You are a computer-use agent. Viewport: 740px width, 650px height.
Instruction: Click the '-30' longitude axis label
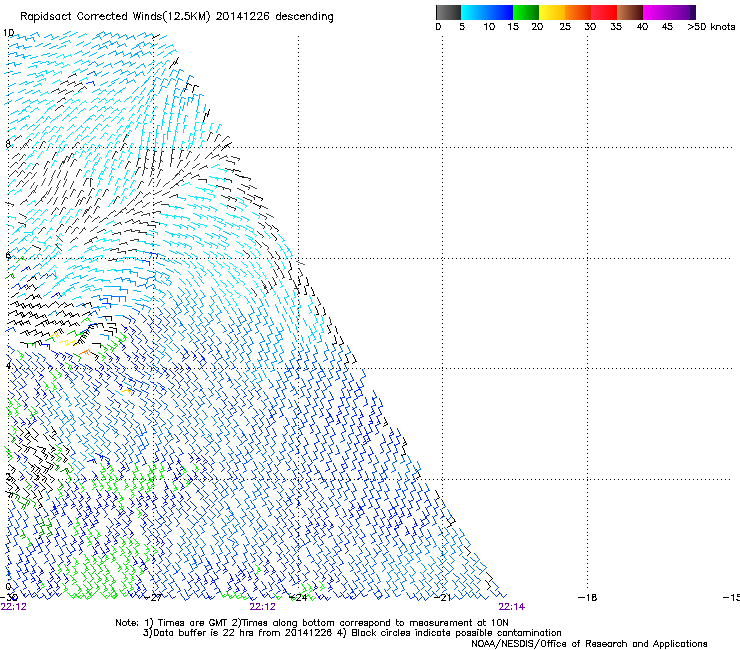9,598
